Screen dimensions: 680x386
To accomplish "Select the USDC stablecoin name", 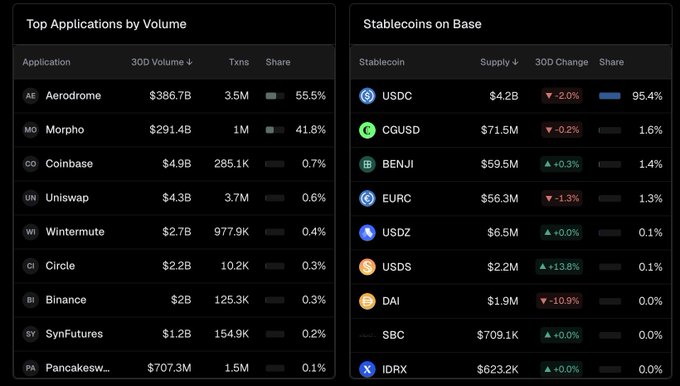I will pos(397,96).
